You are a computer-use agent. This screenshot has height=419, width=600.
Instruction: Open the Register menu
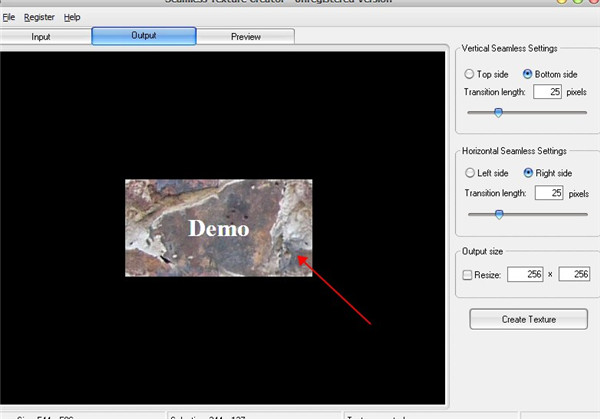[x=39, y=17]
